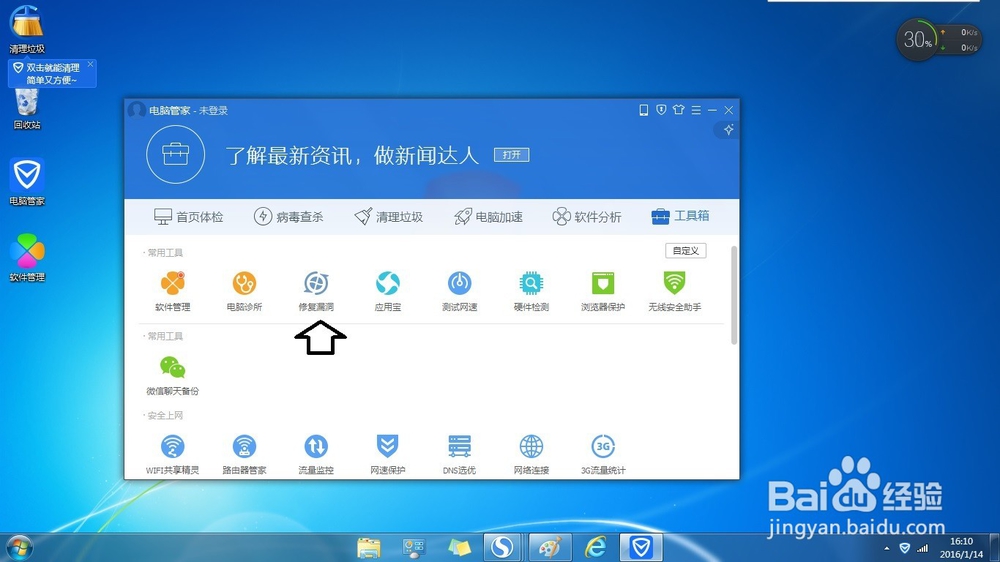Viewport: 1000px width, 562px height.
Task: Click the sparkle icon below close button
Action: coord(728,130)
